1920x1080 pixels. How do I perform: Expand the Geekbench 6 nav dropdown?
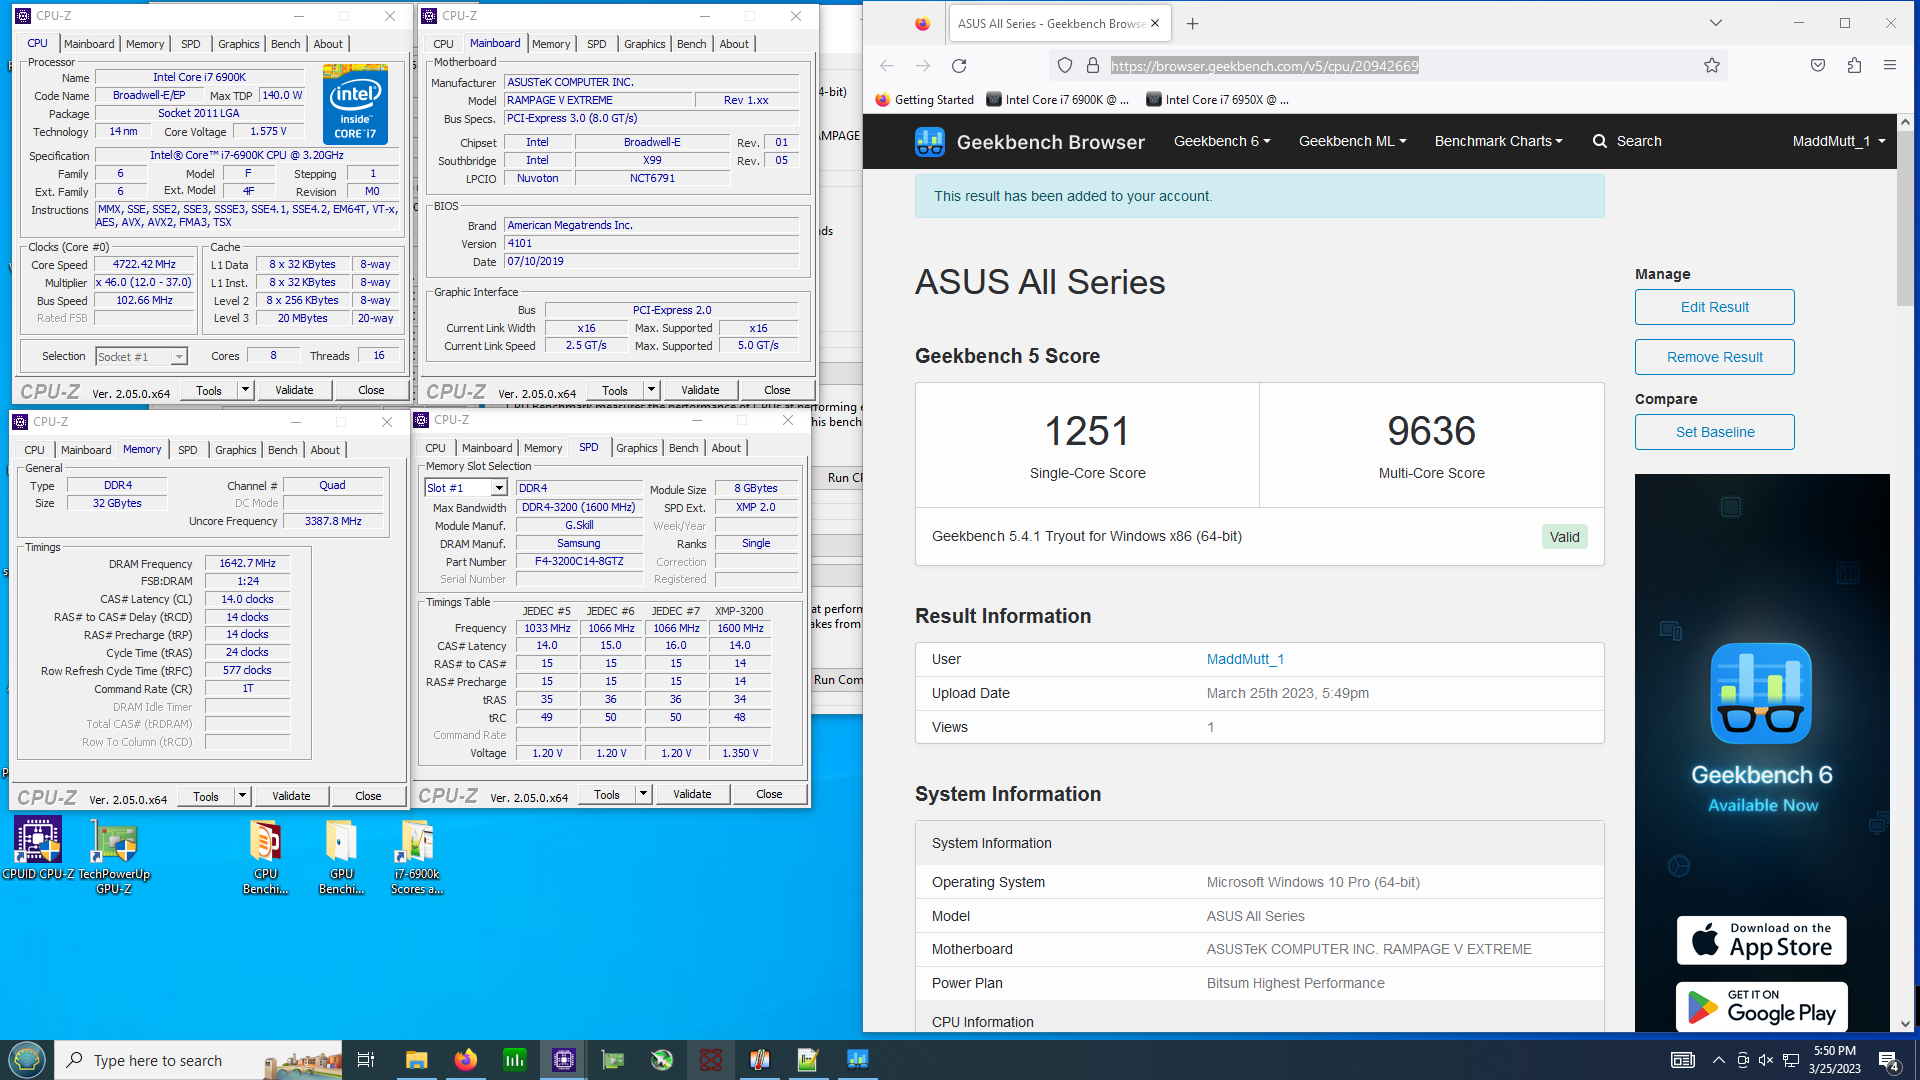click(x=1222, y=141)
